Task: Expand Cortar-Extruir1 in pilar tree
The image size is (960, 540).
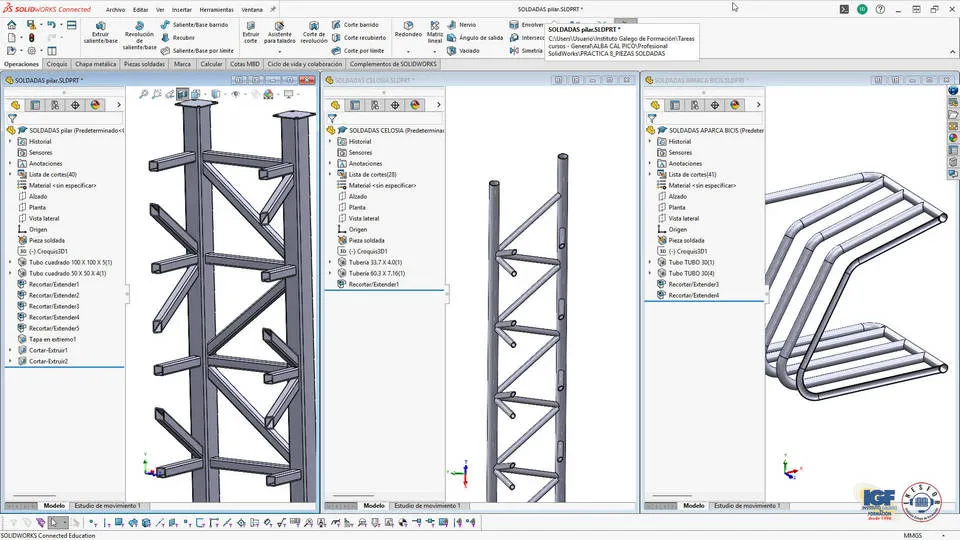Action: (10, 350)
